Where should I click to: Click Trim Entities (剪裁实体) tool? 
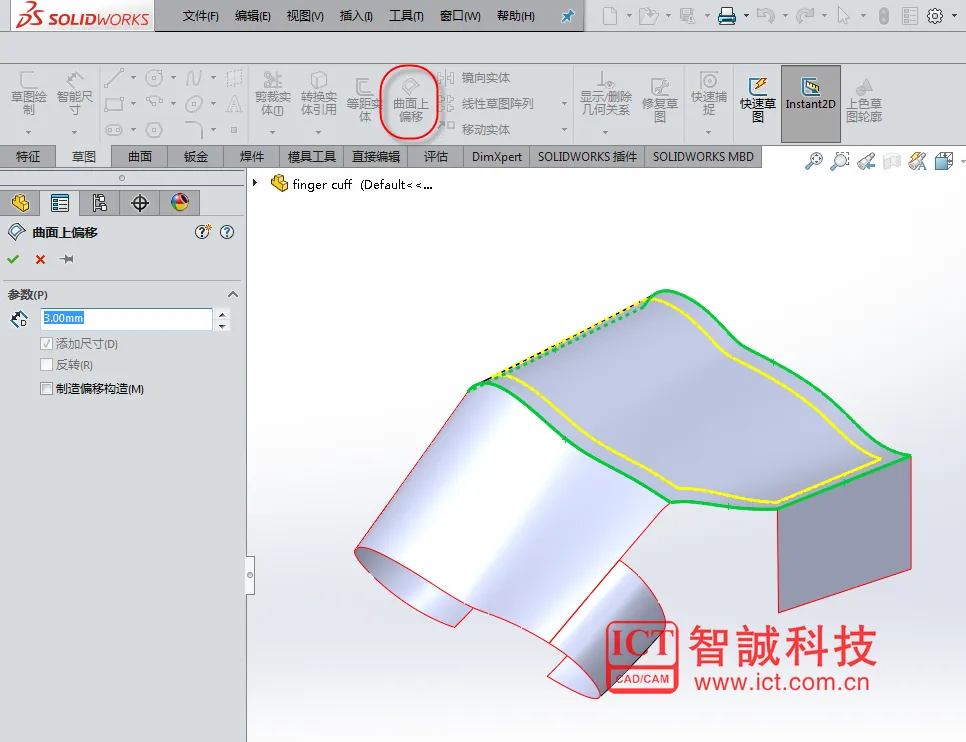pos(272,94)
